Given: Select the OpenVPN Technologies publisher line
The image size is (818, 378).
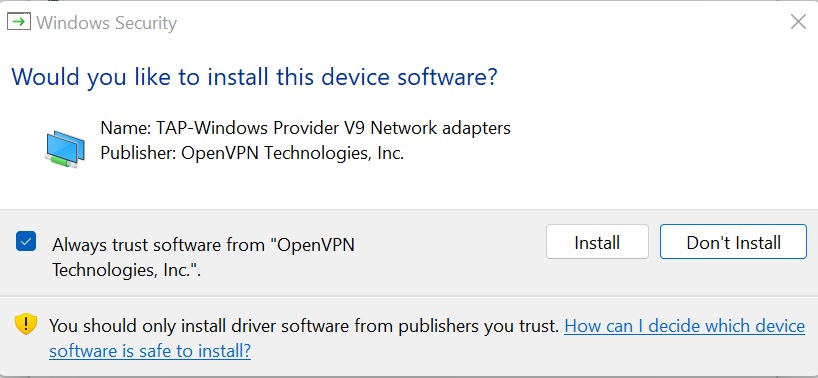Looking at the screenshot, I should [x=252, y=153].
